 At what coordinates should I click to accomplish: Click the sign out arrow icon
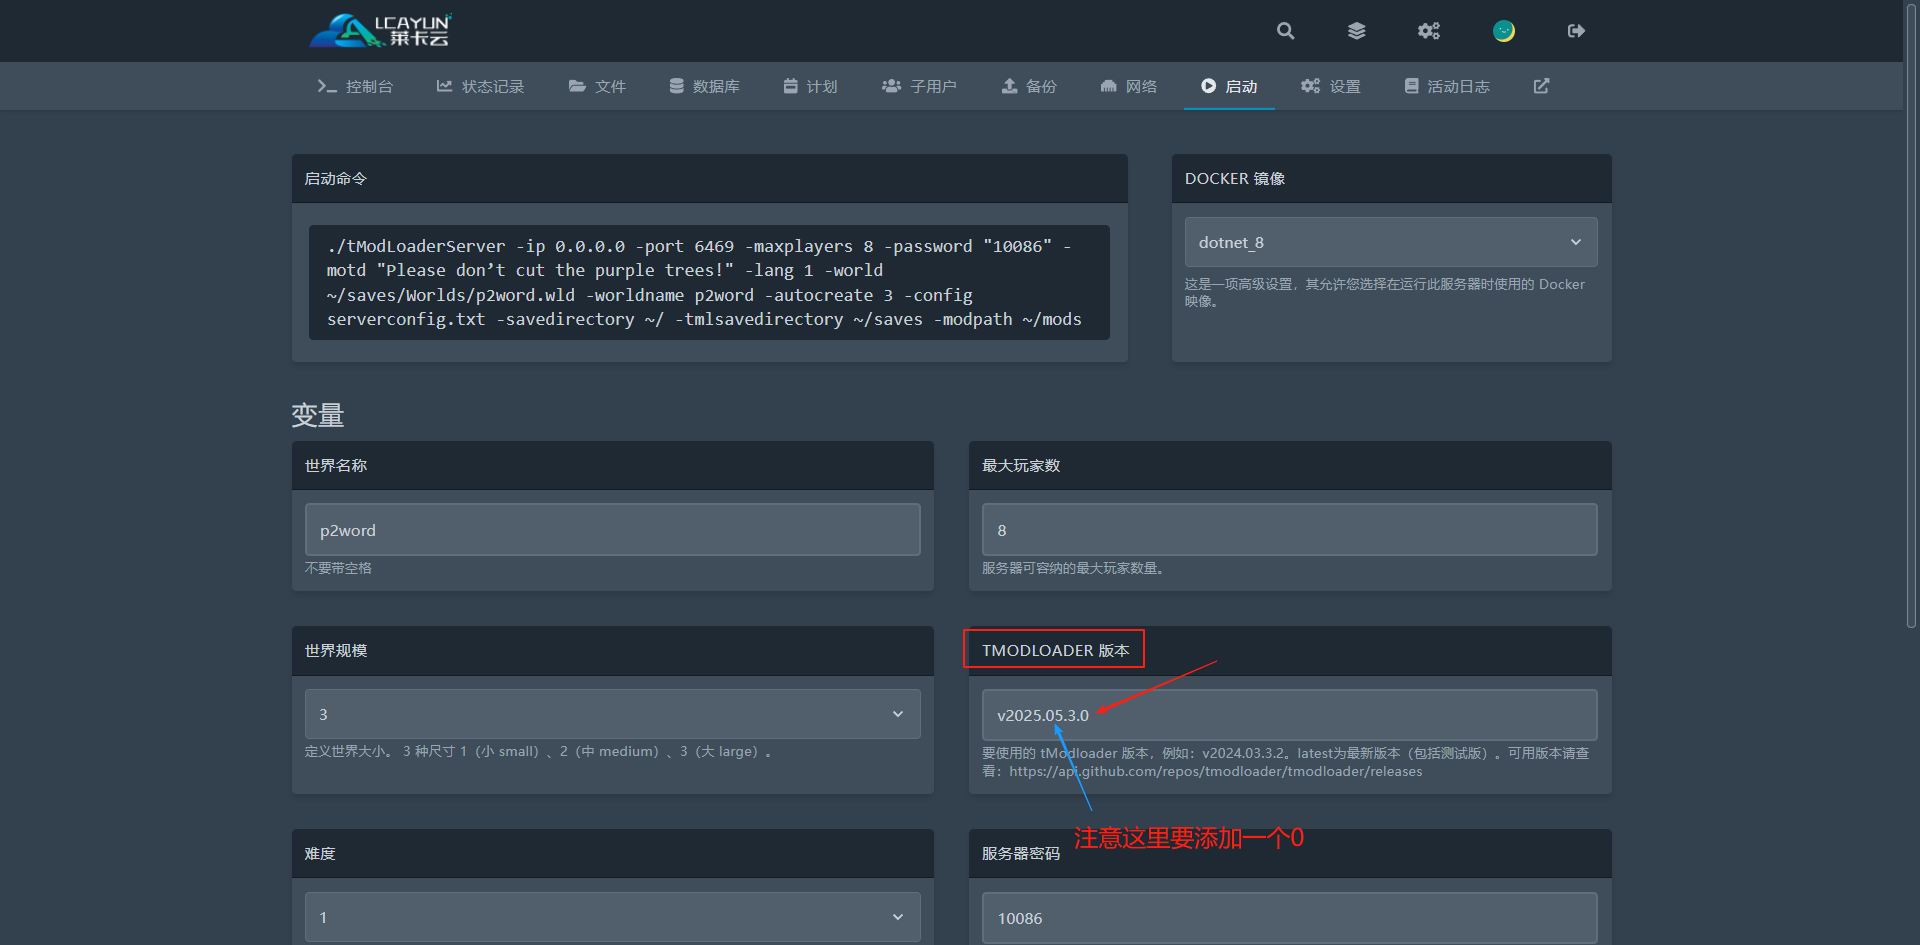click(x=1576, y=31)
